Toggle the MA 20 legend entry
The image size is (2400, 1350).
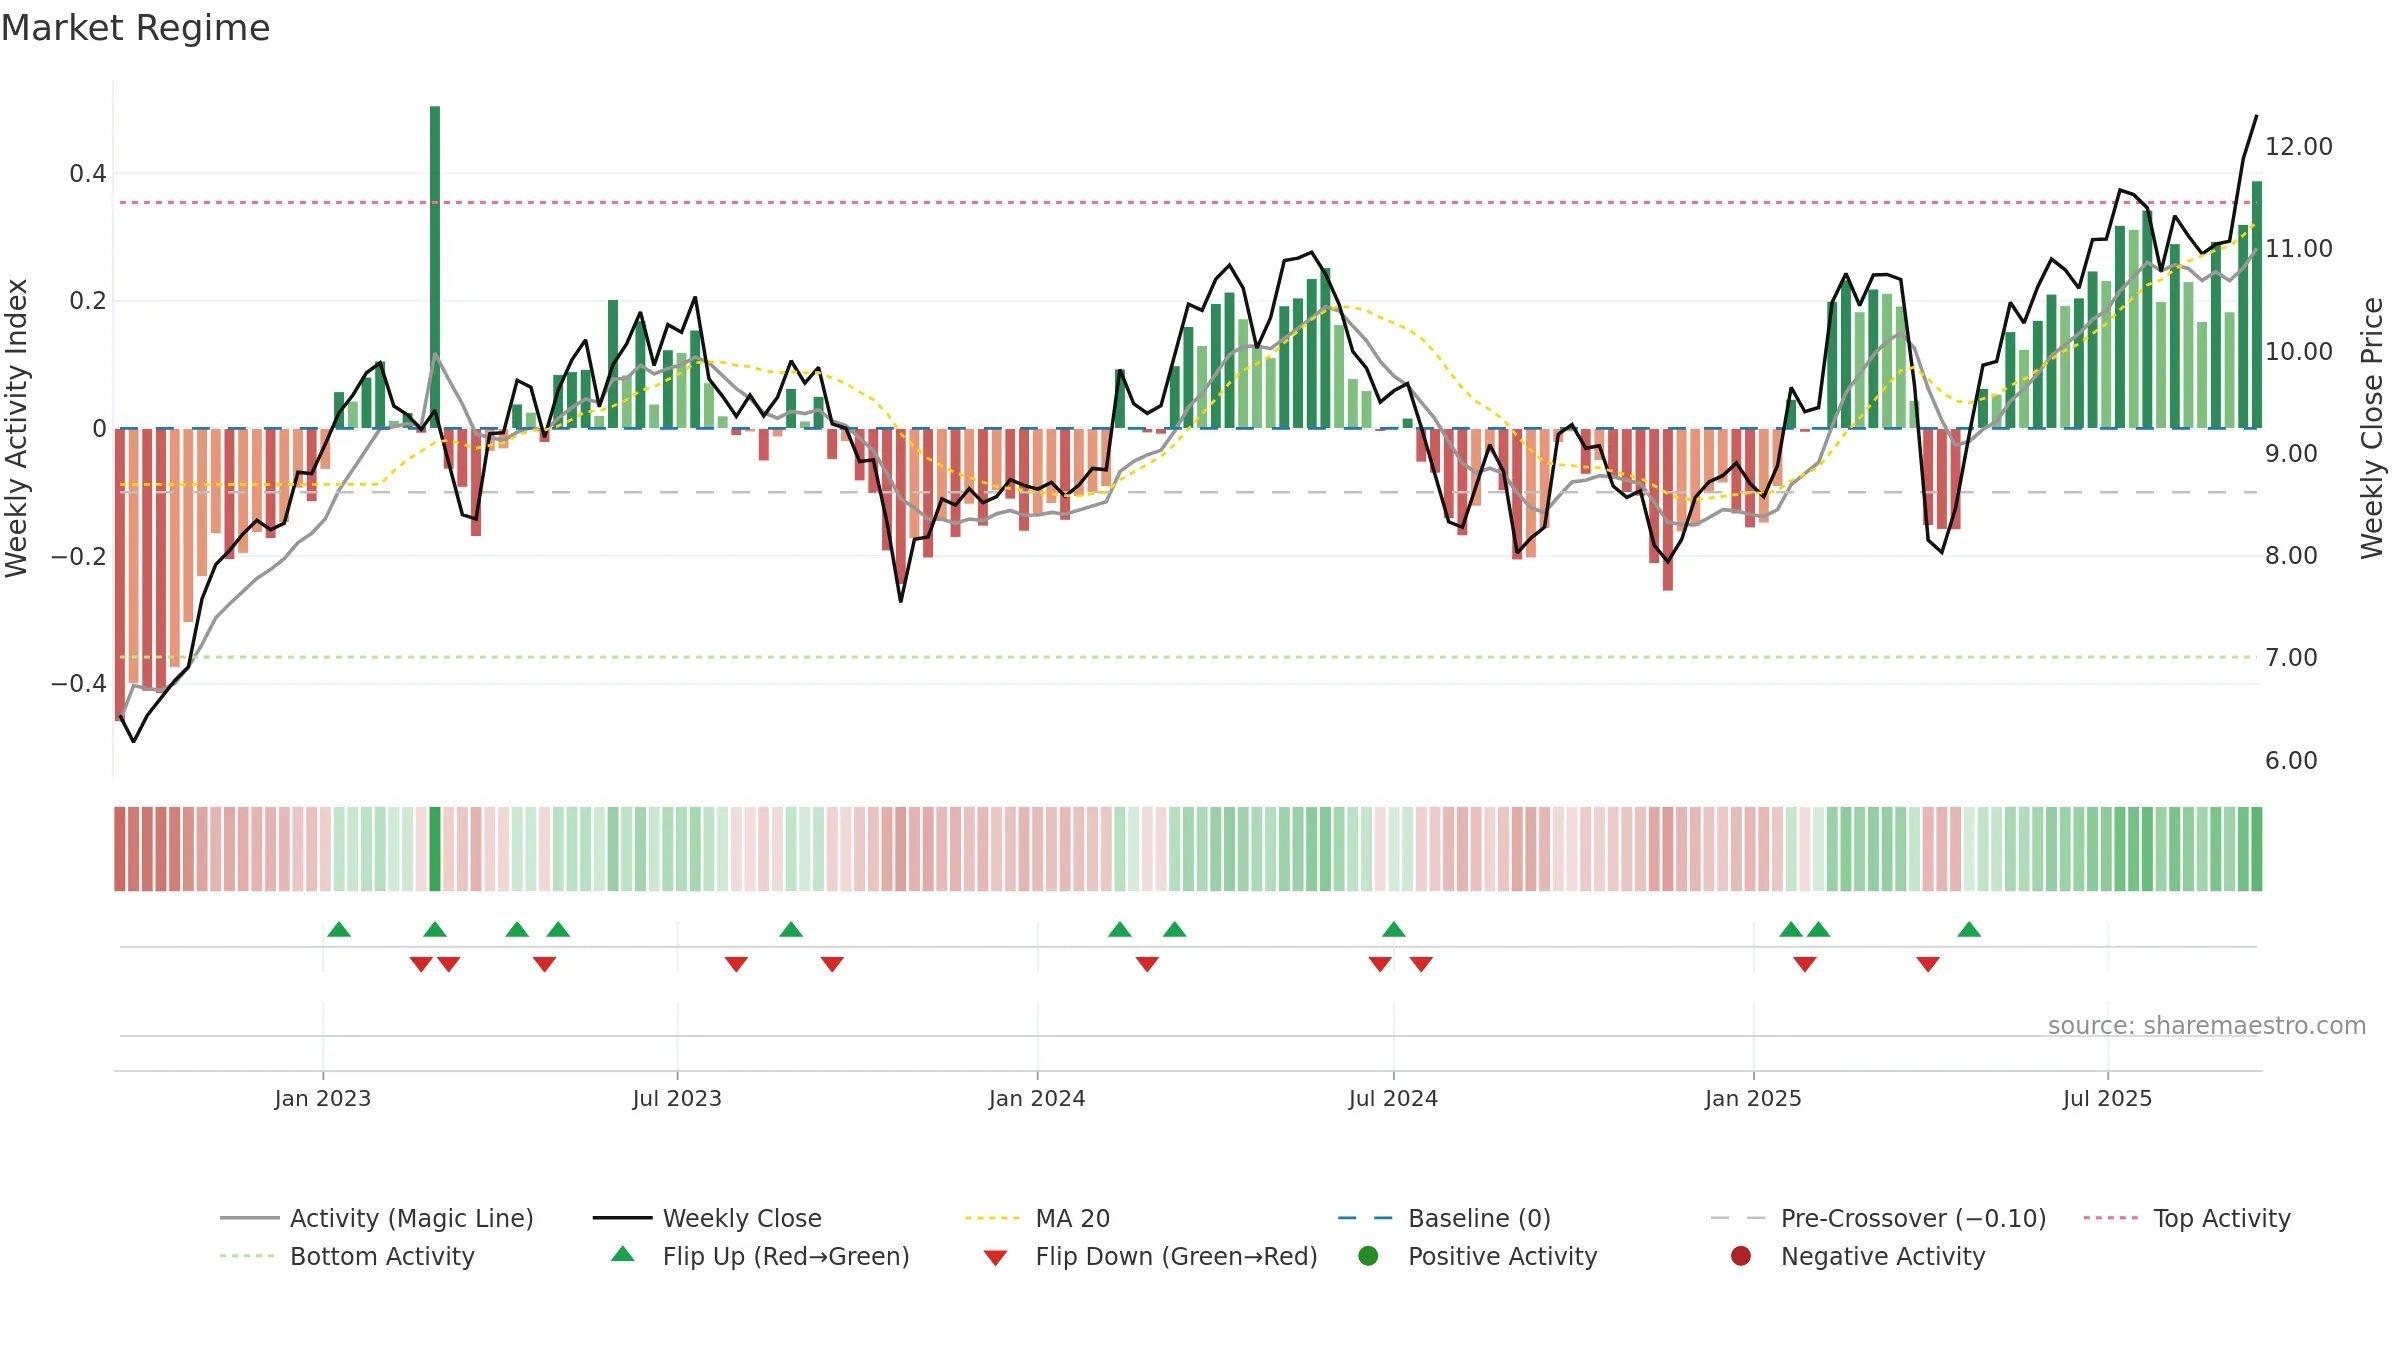[1037, 1218]
